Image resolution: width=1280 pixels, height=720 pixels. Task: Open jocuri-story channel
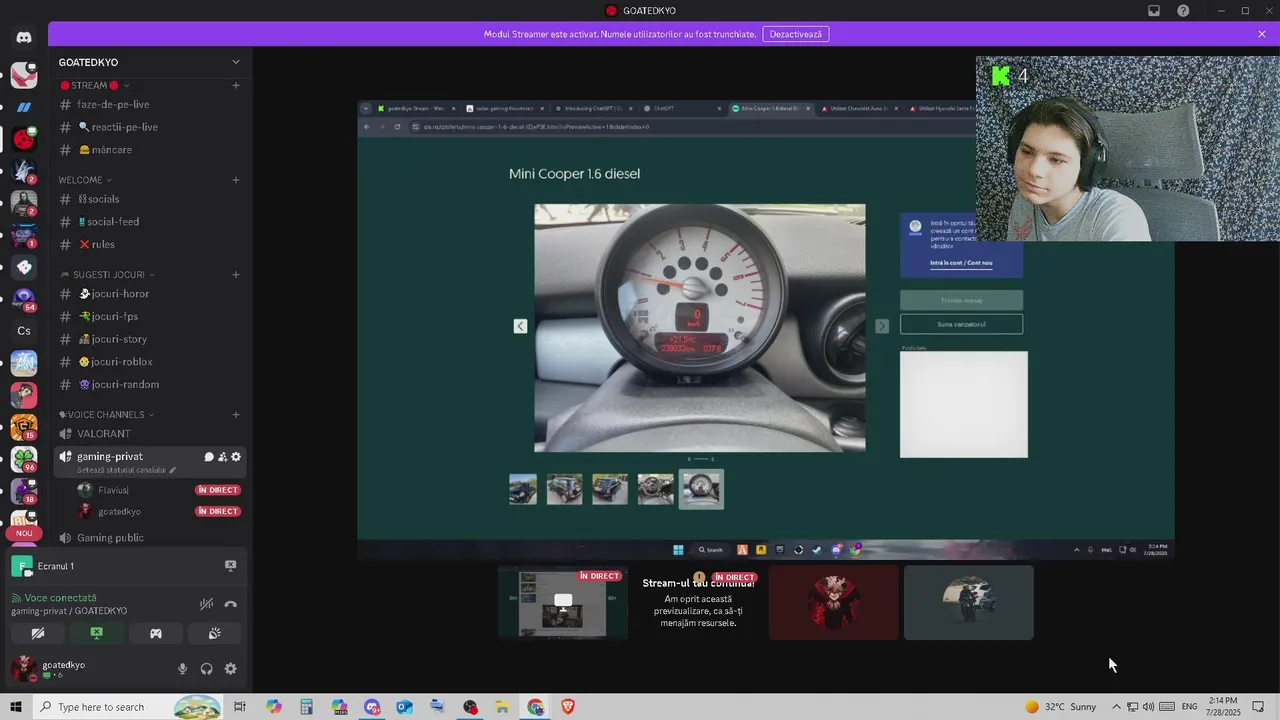click(x=150, y=339)
